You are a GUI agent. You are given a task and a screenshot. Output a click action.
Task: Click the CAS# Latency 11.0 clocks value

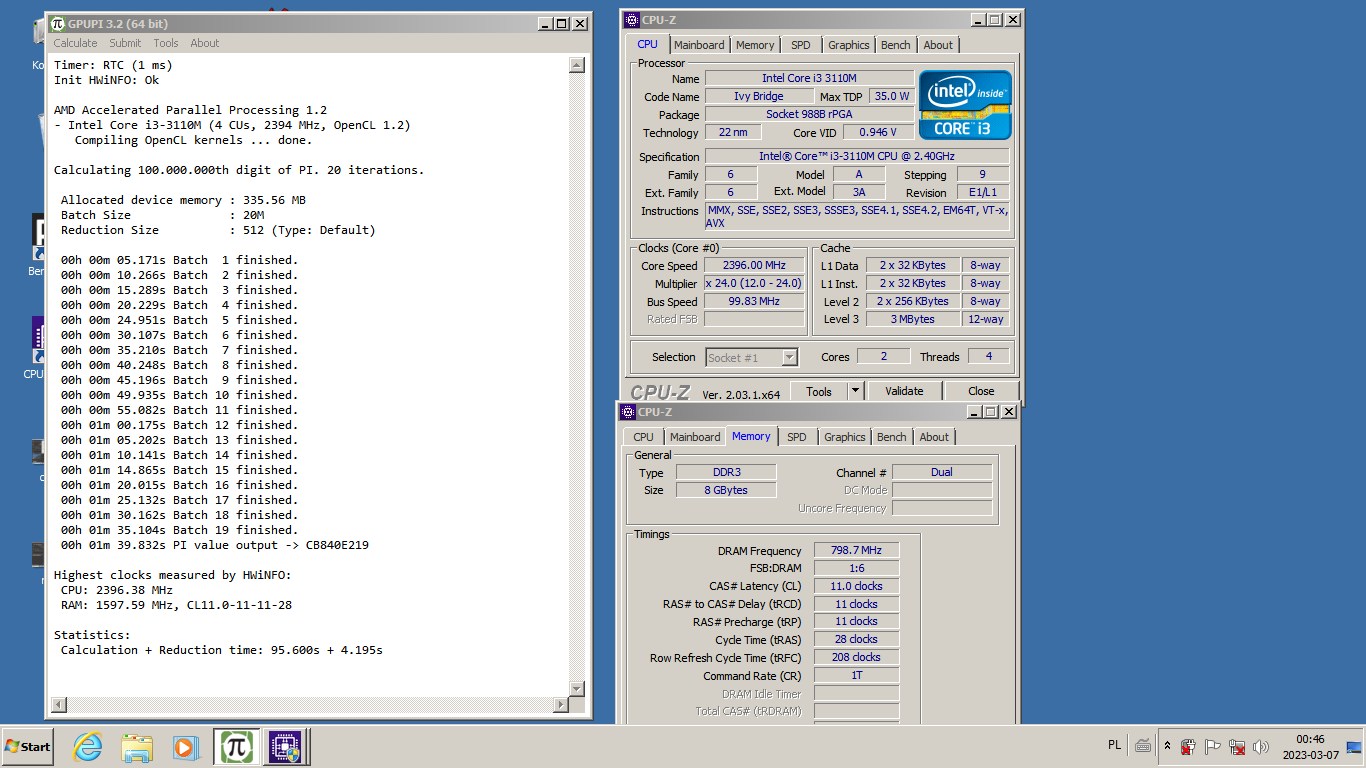[x=856, y=586]
